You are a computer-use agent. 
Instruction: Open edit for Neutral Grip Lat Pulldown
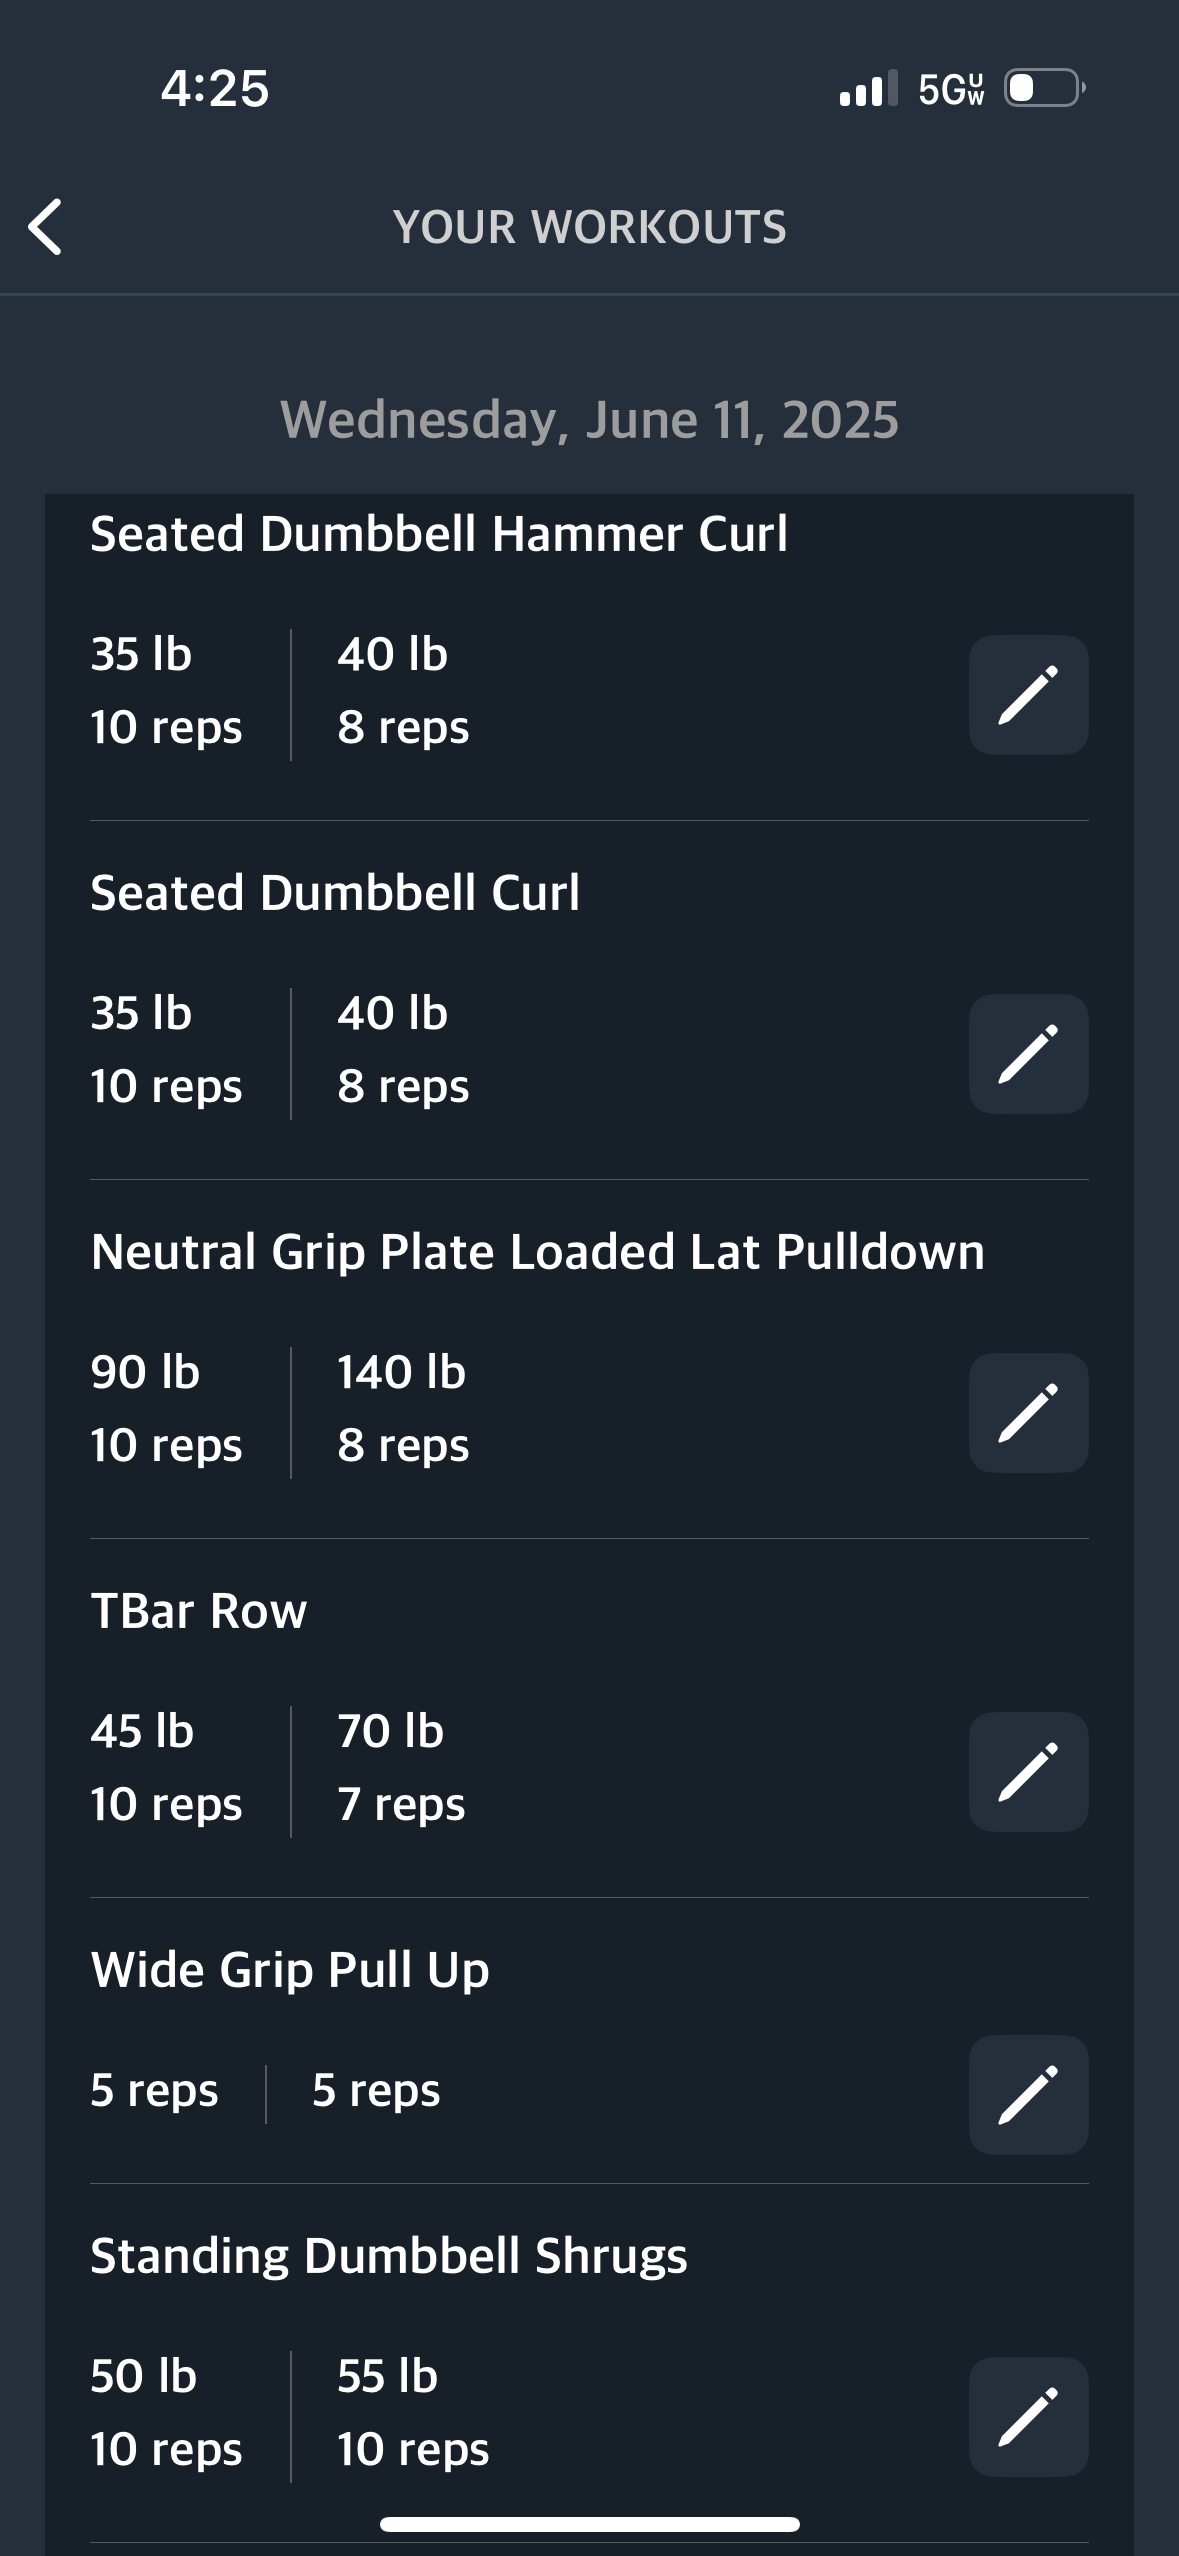click(x=1028, y=1413)
